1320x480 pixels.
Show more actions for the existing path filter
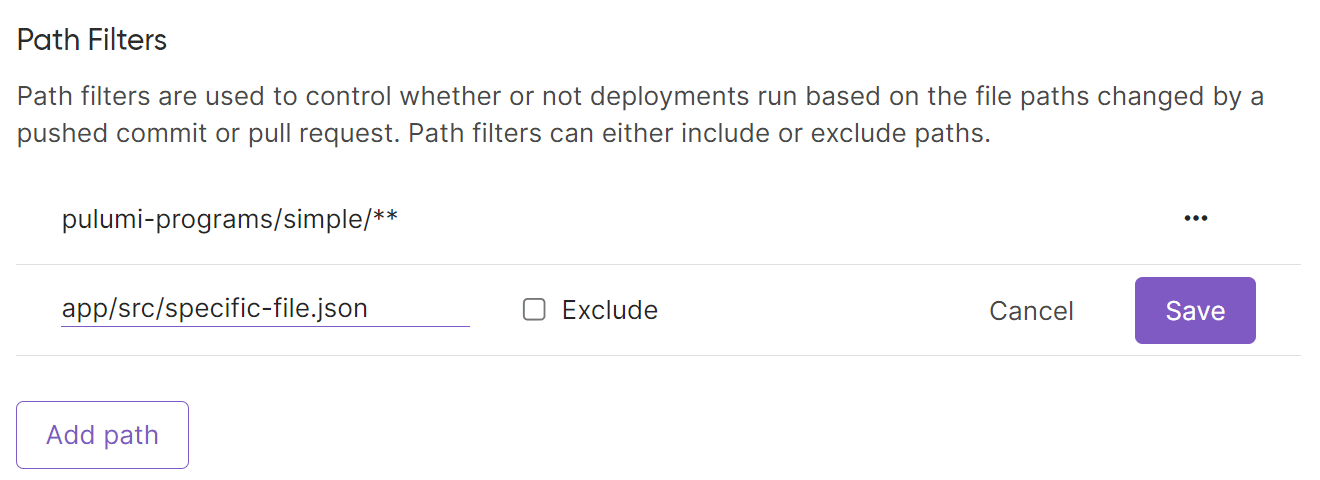coord(1195,219)
